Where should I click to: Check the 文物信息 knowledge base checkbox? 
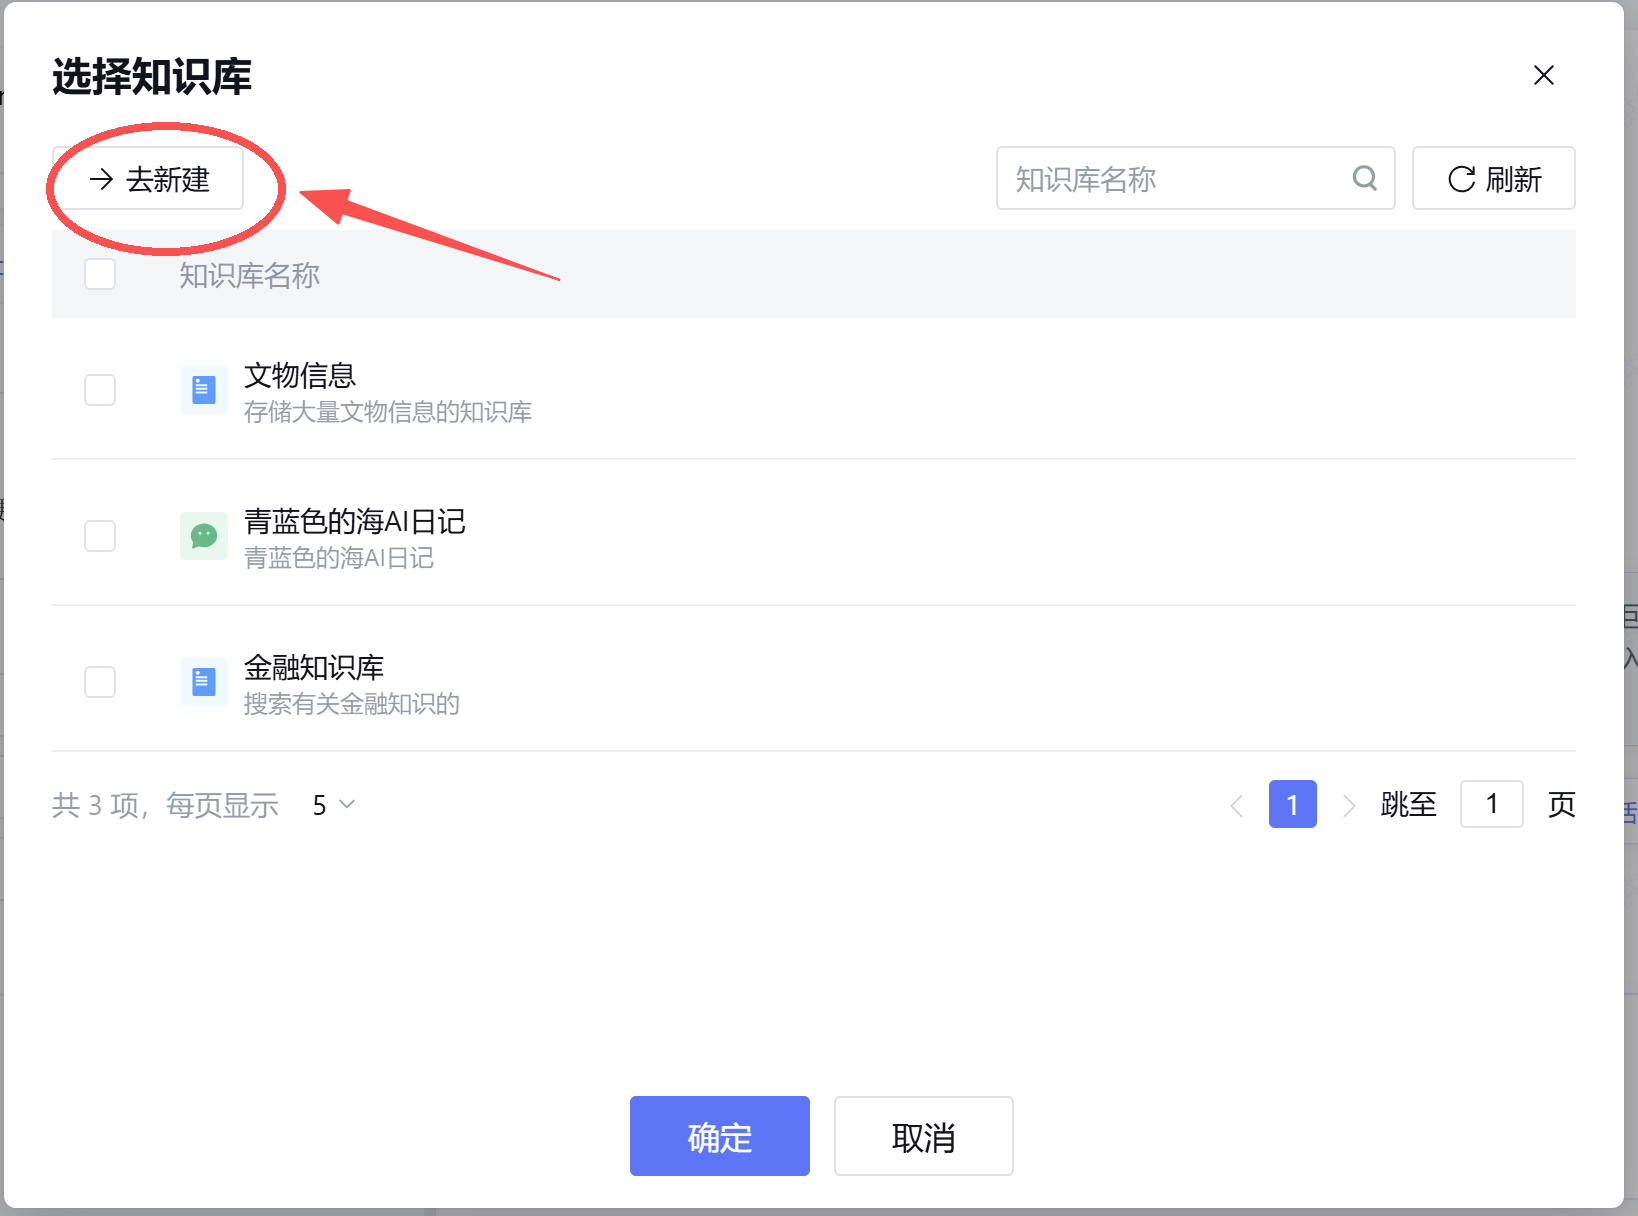[x=100, y=390]
